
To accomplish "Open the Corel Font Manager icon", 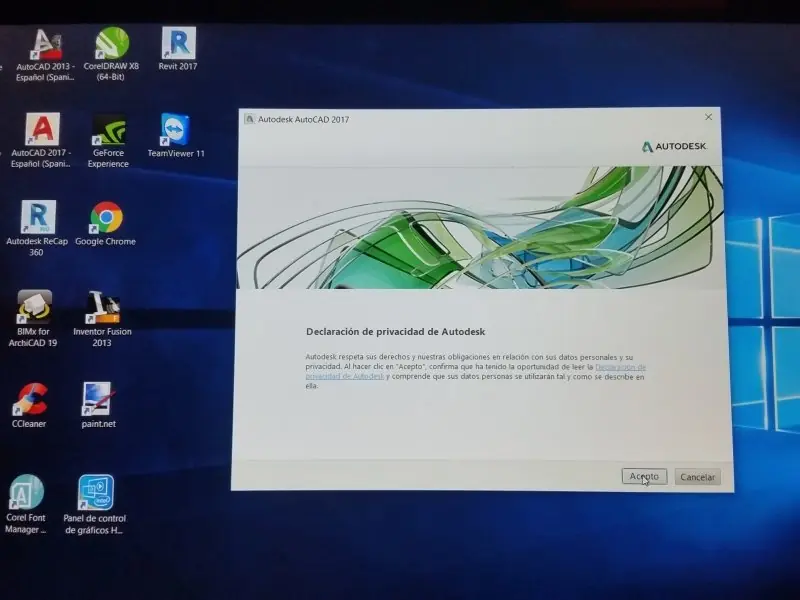I will click(x=26, y=504).
